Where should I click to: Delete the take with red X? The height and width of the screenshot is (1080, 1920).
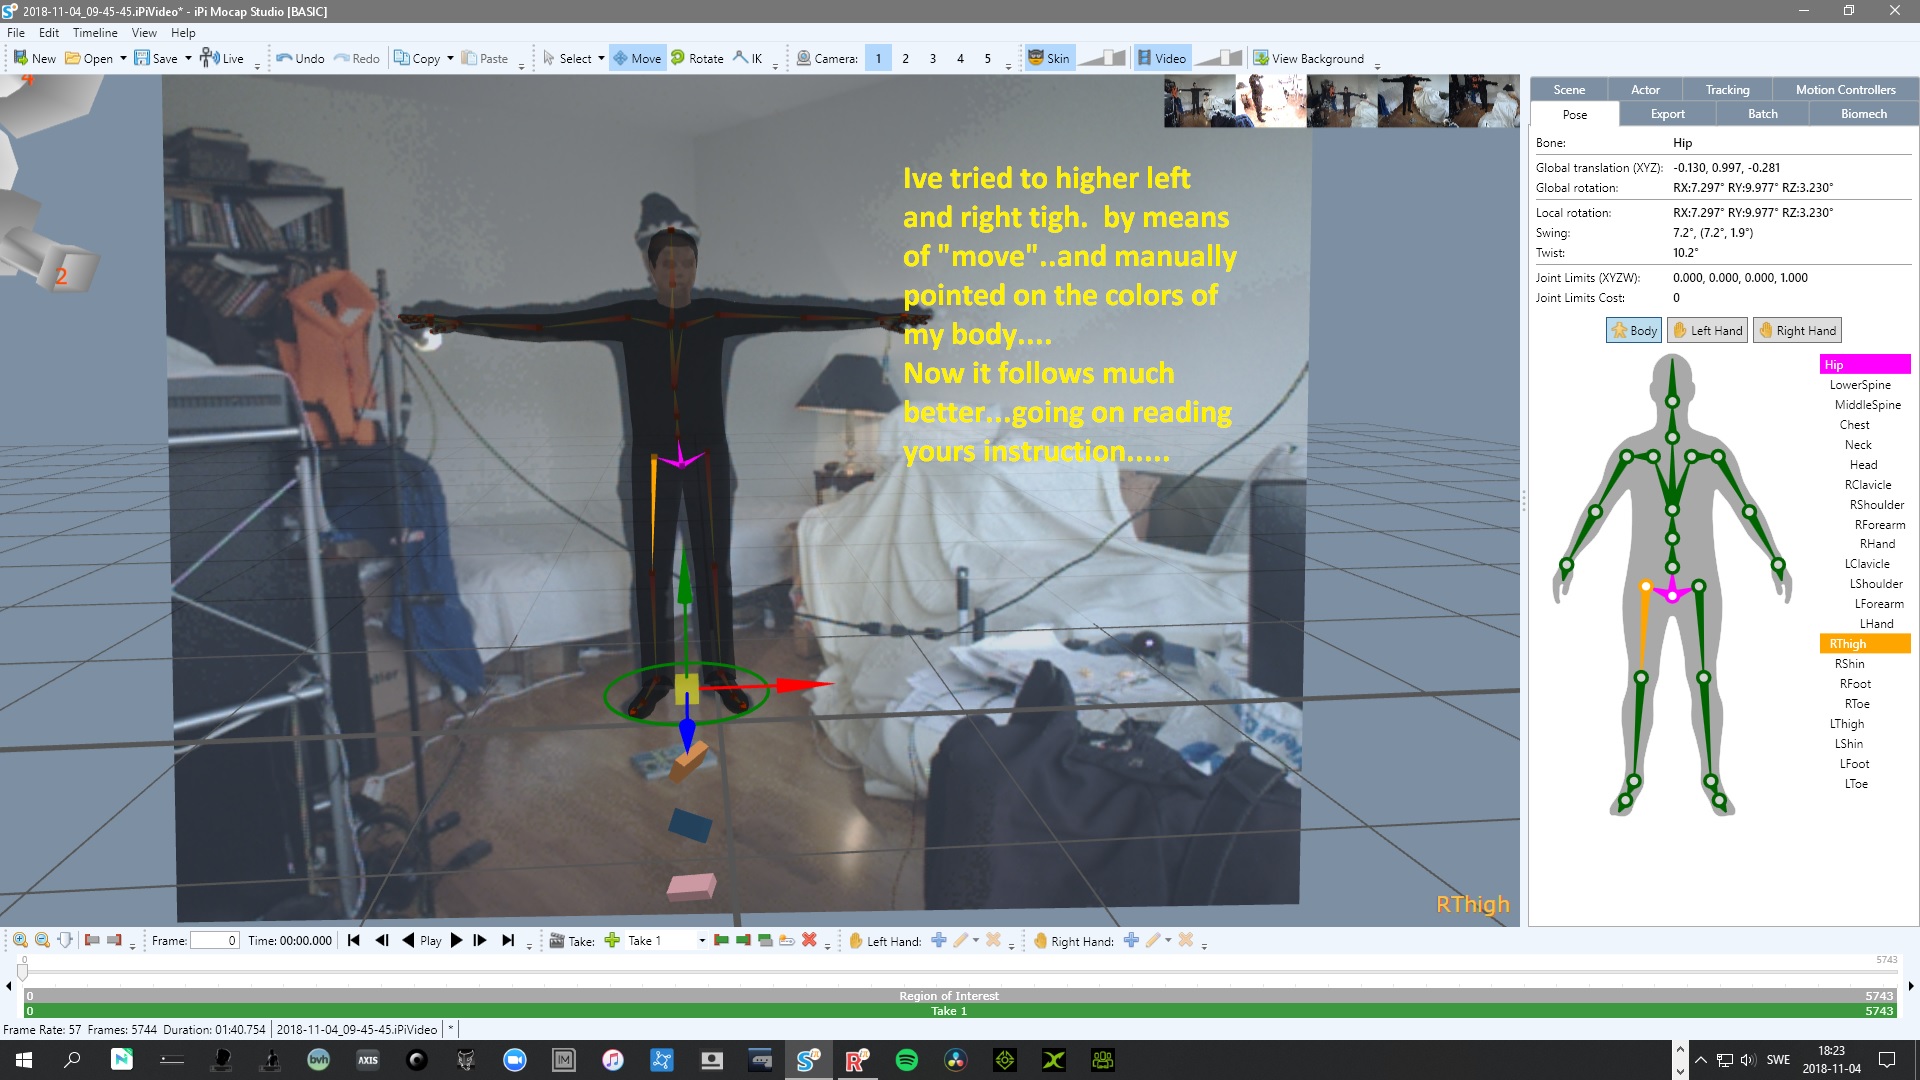(x=809, y=940)
